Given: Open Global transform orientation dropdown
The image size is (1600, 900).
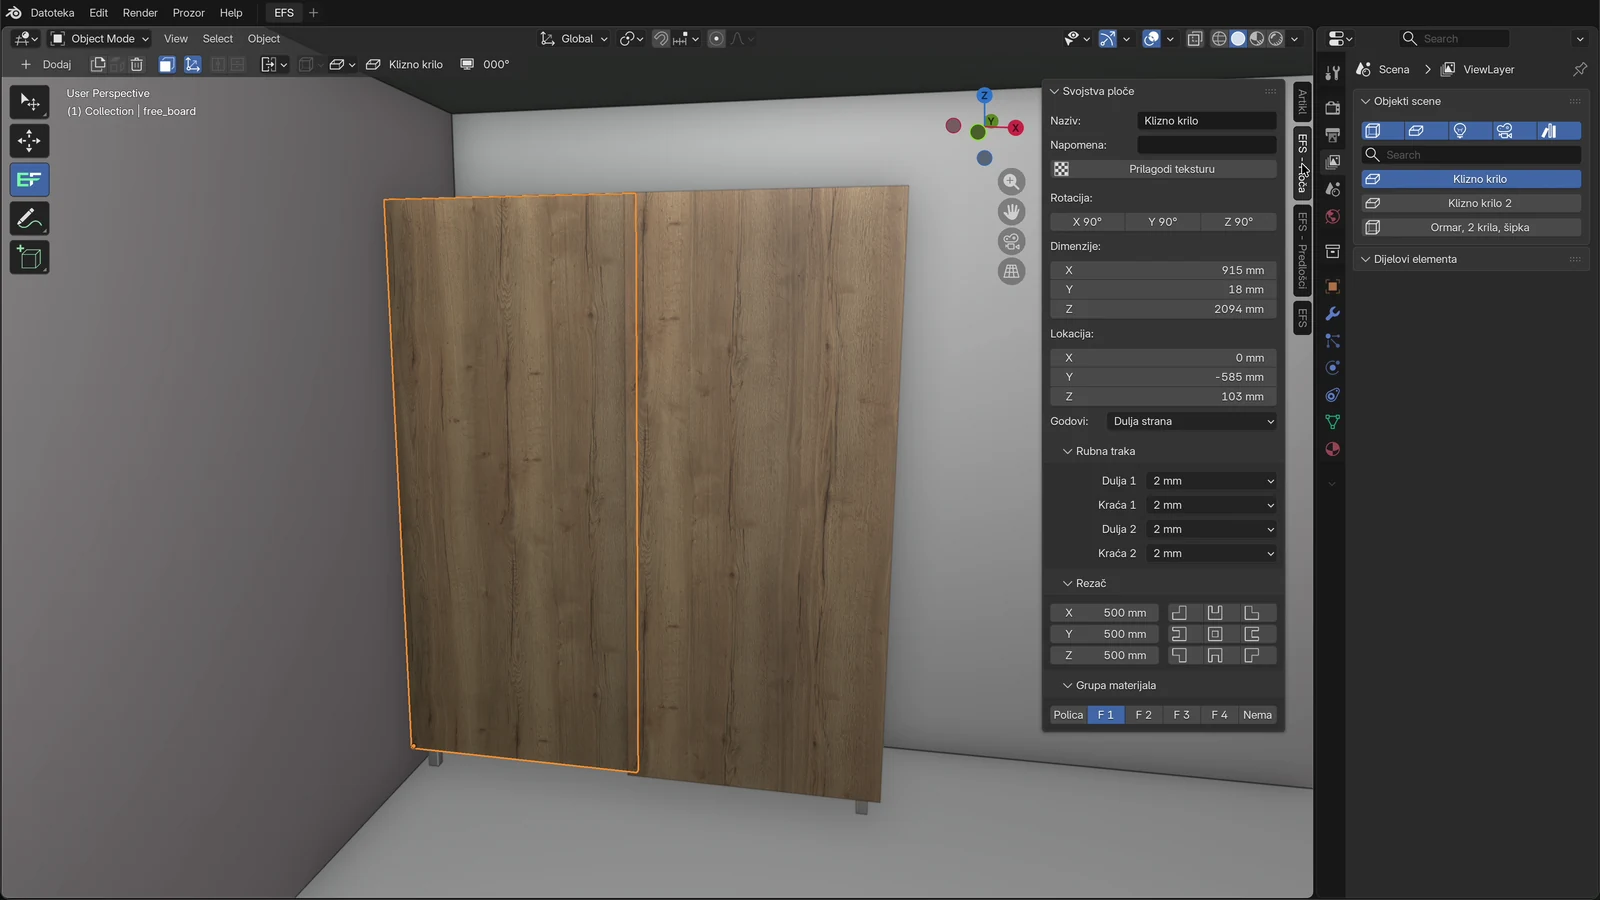Looking at the screenshot, I should [574, 39].
